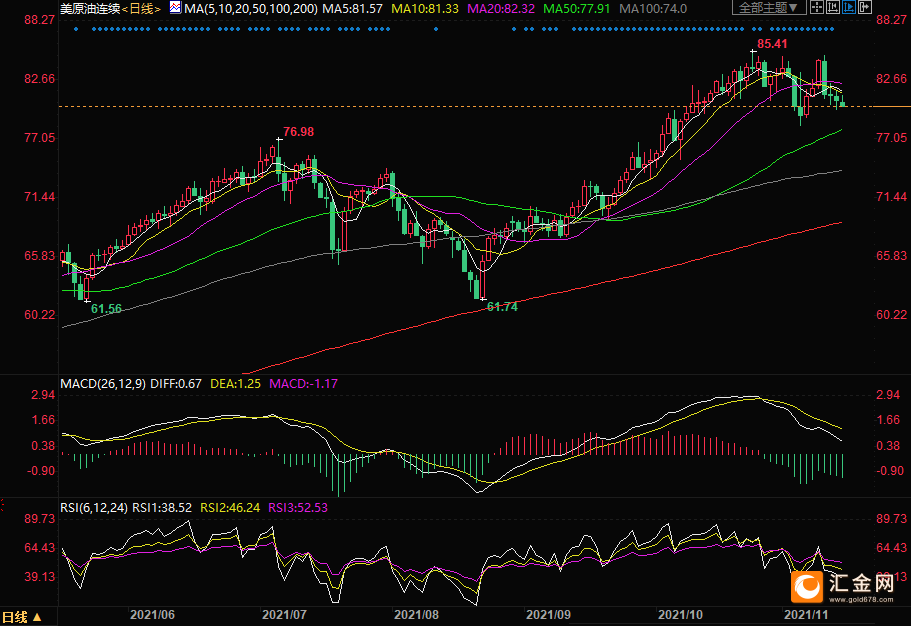Click the gold678.com watermark link
Image resolution: width=911 pixels, height=626 pixels.
coord(867,602)
